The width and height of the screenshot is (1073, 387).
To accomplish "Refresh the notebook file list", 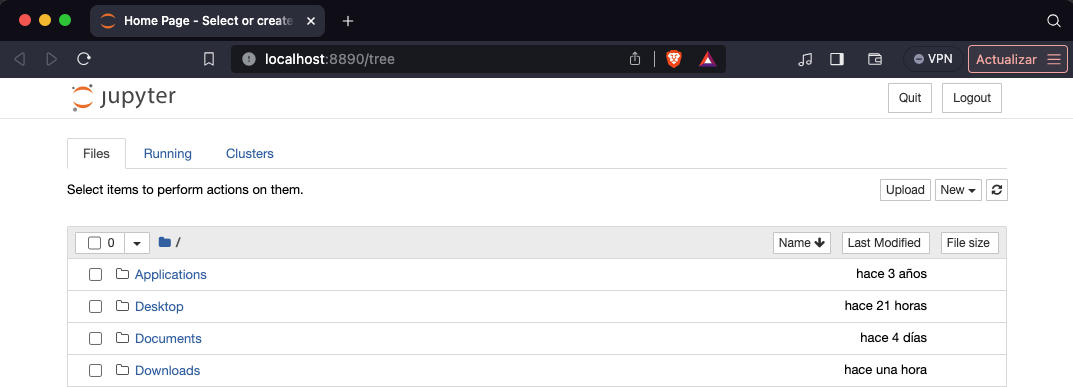I will tap(997, 190).
